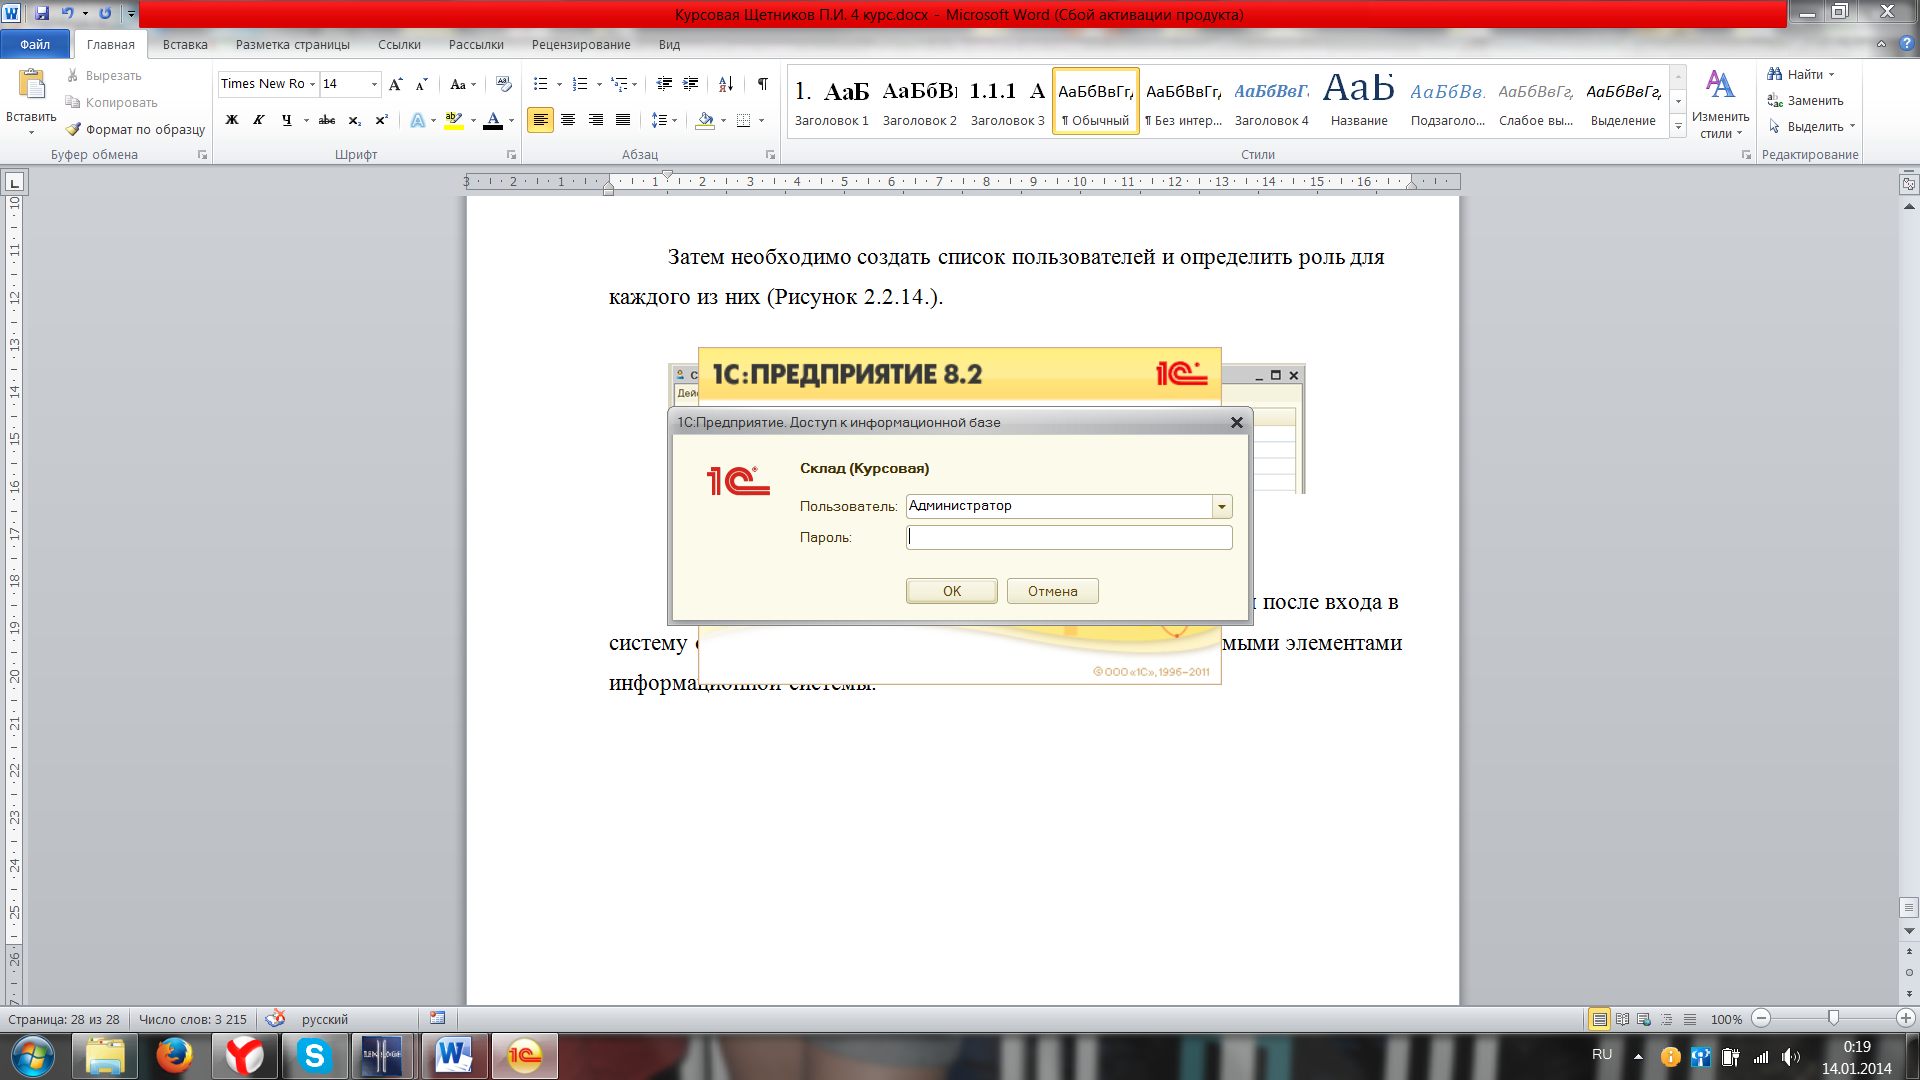Toggle justify text alignment
1920x1080 pixels.
[x=623, y=120]
